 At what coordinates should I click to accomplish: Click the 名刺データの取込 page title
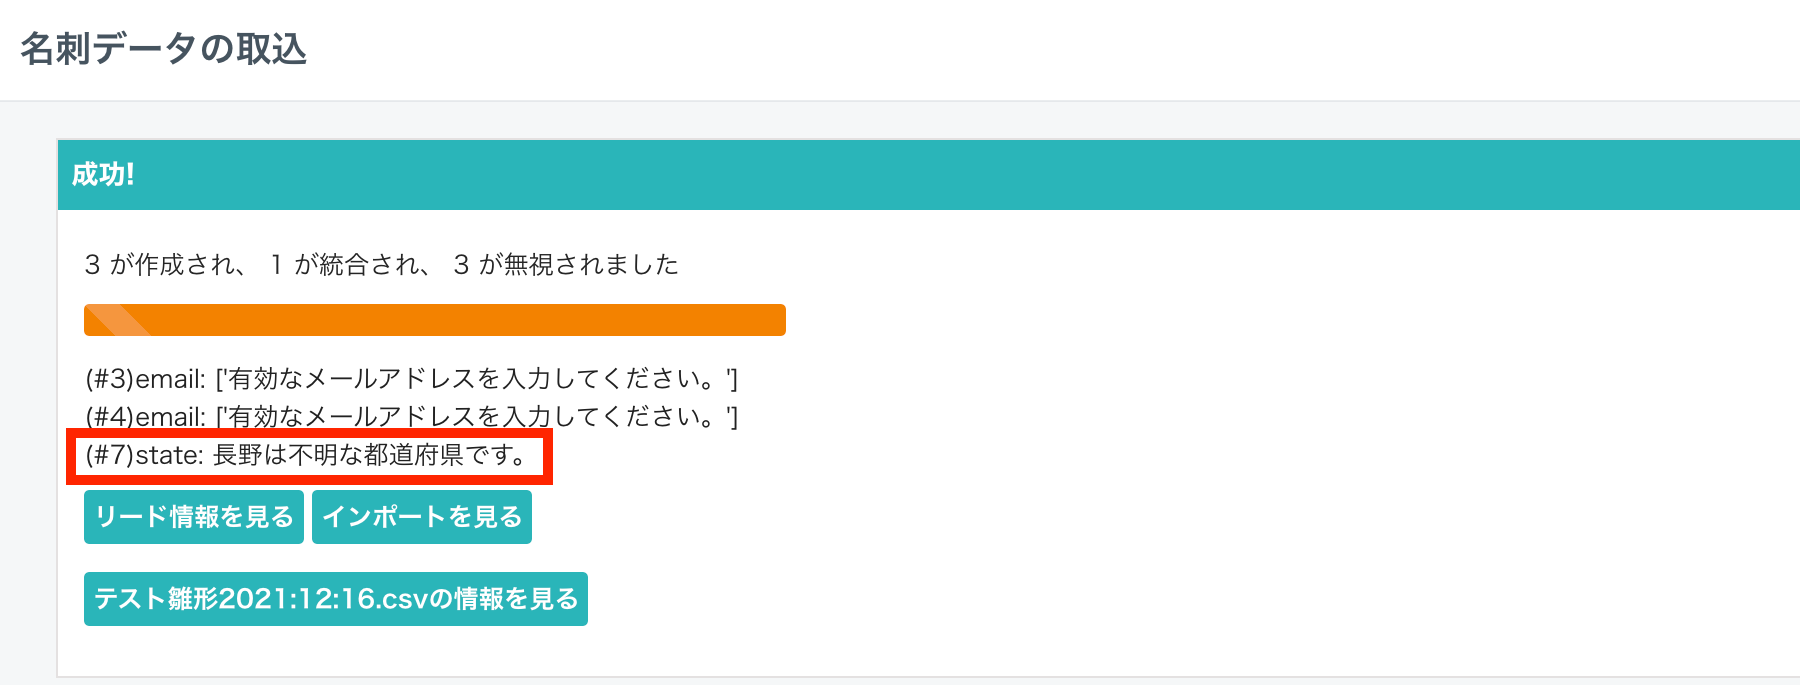coord(163,48)
